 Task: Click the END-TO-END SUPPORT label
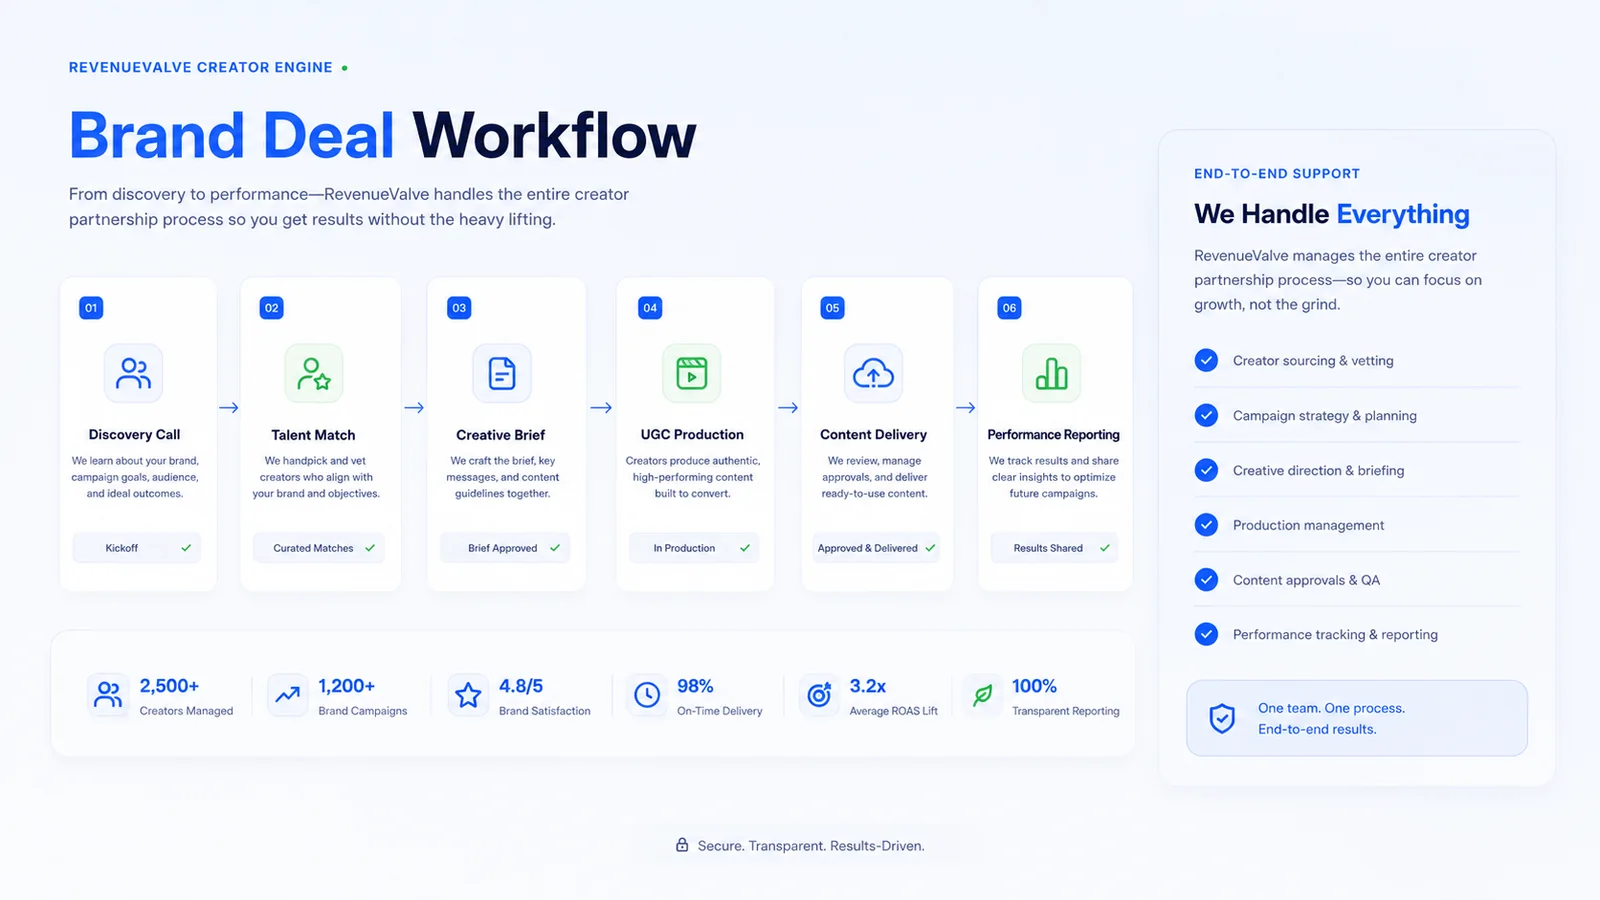(1277, 173)
